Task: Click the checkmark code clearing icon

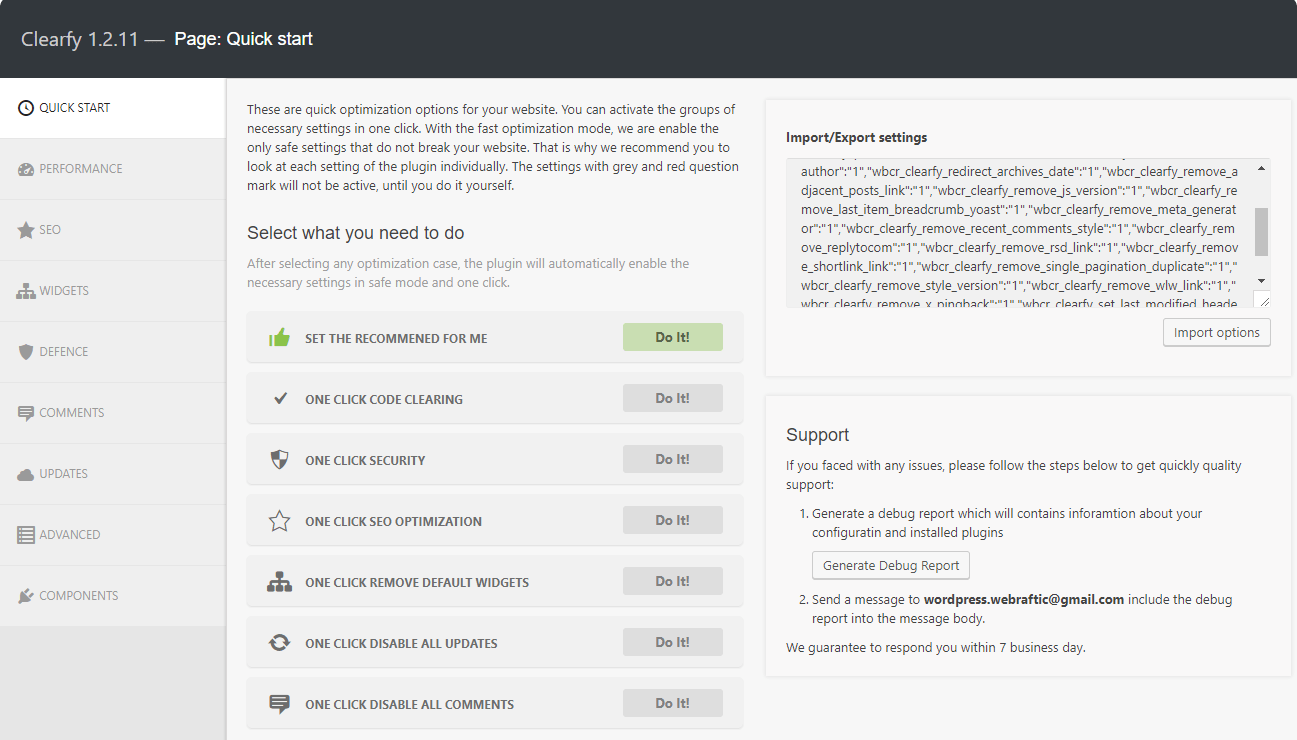Action: tap(280, 398)
